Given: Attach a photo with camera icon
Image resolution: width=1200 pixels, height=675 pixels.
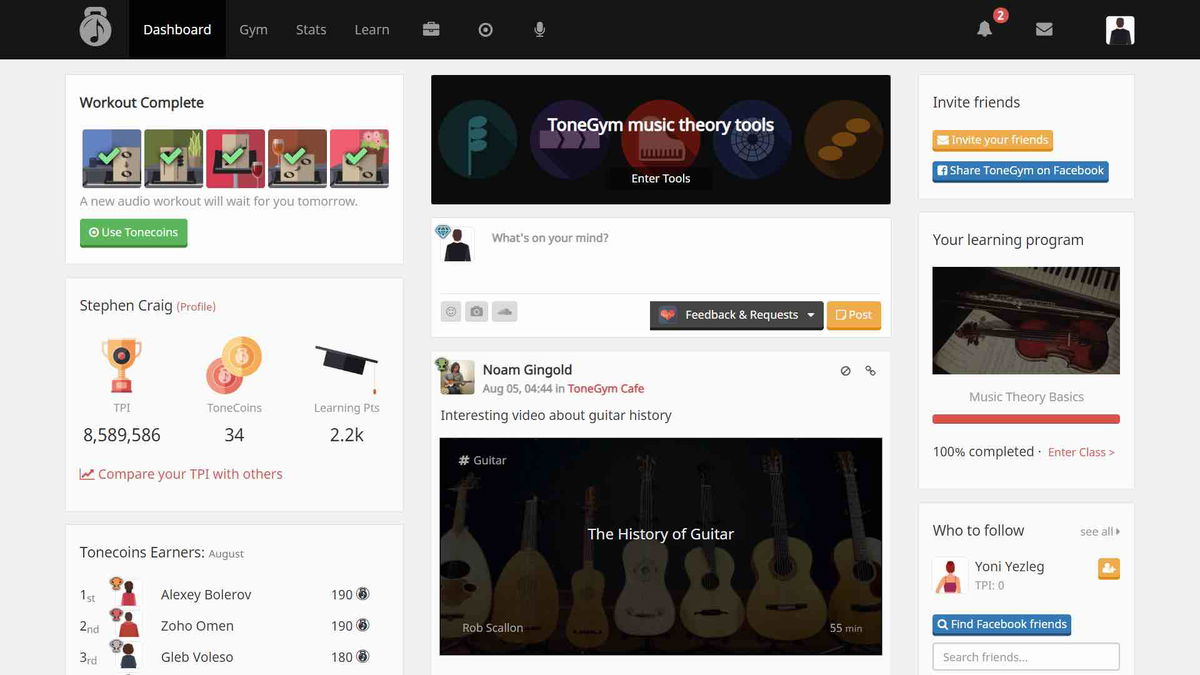Looking at the screenshot, I should [477, 312].
